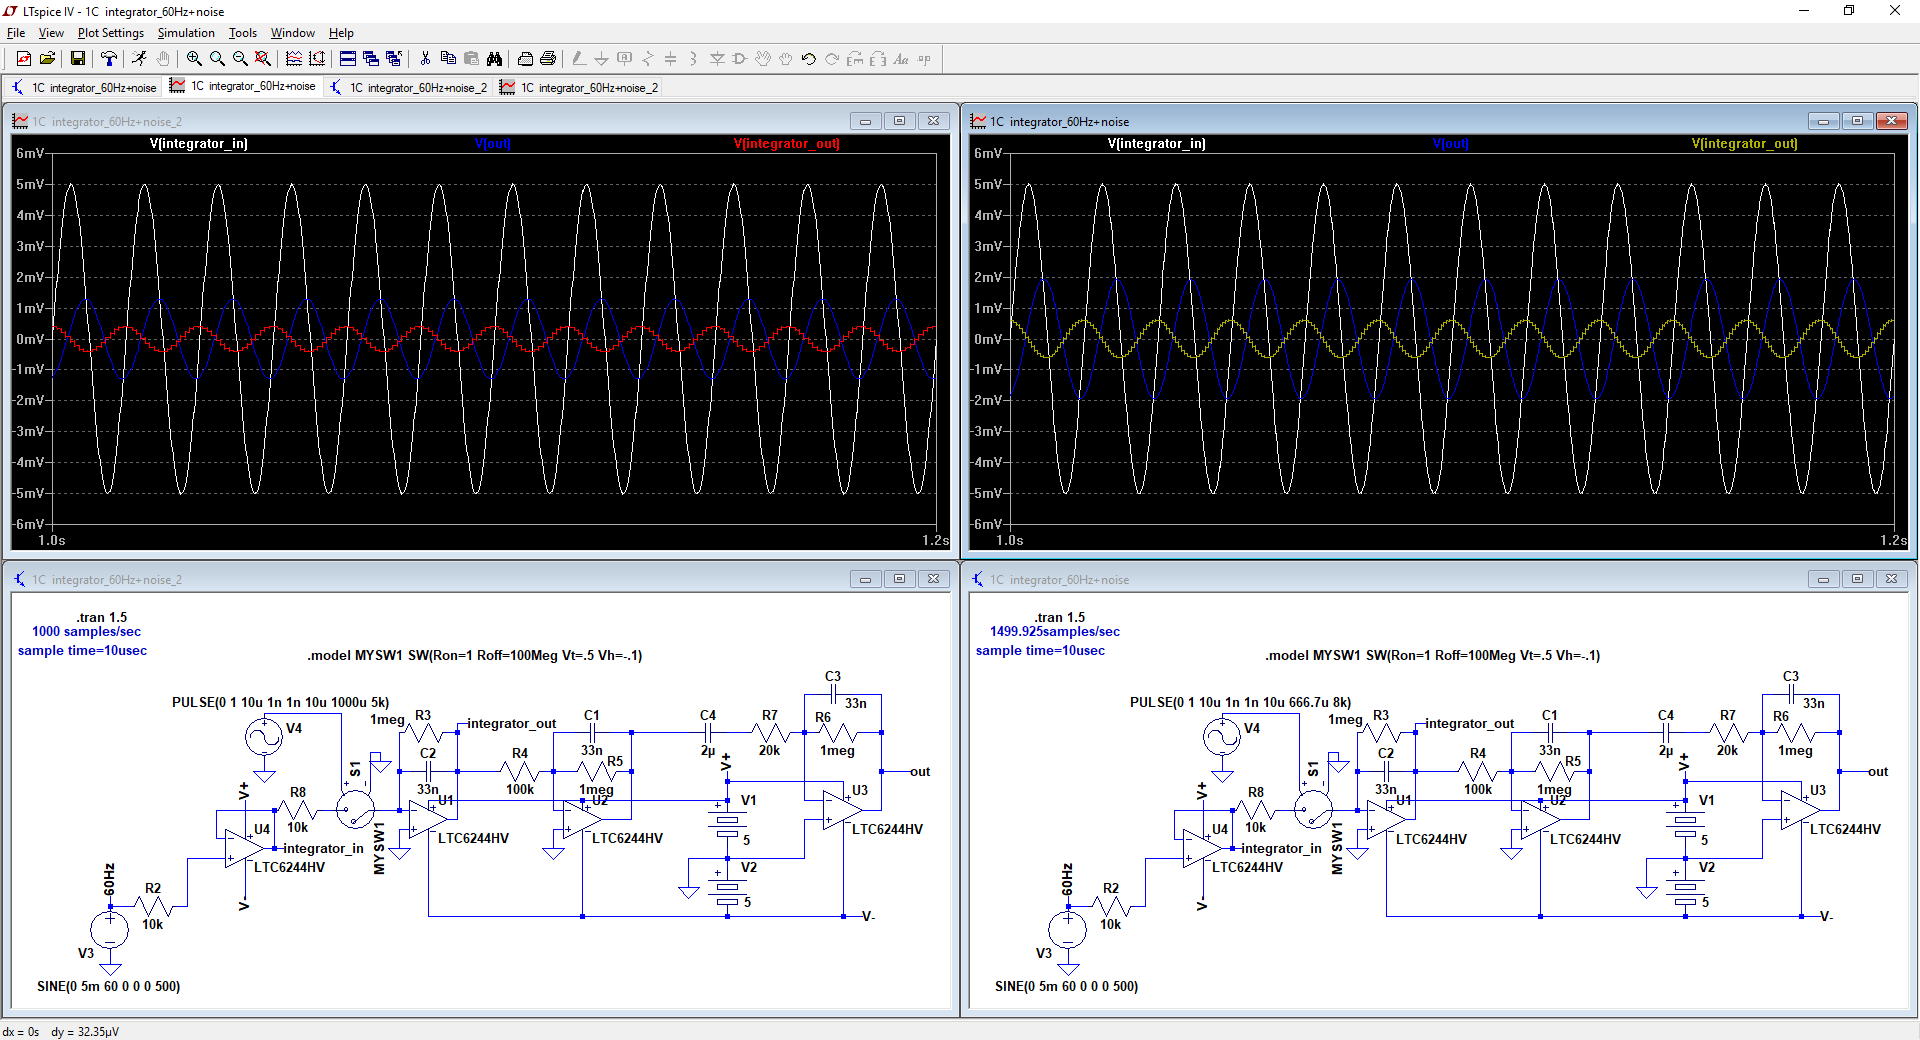Switch to integrator_60Hz+noise_2 schematic tab
Image resolution: width=1920 pixels, height=1040 pixels.
pos(408,88)
